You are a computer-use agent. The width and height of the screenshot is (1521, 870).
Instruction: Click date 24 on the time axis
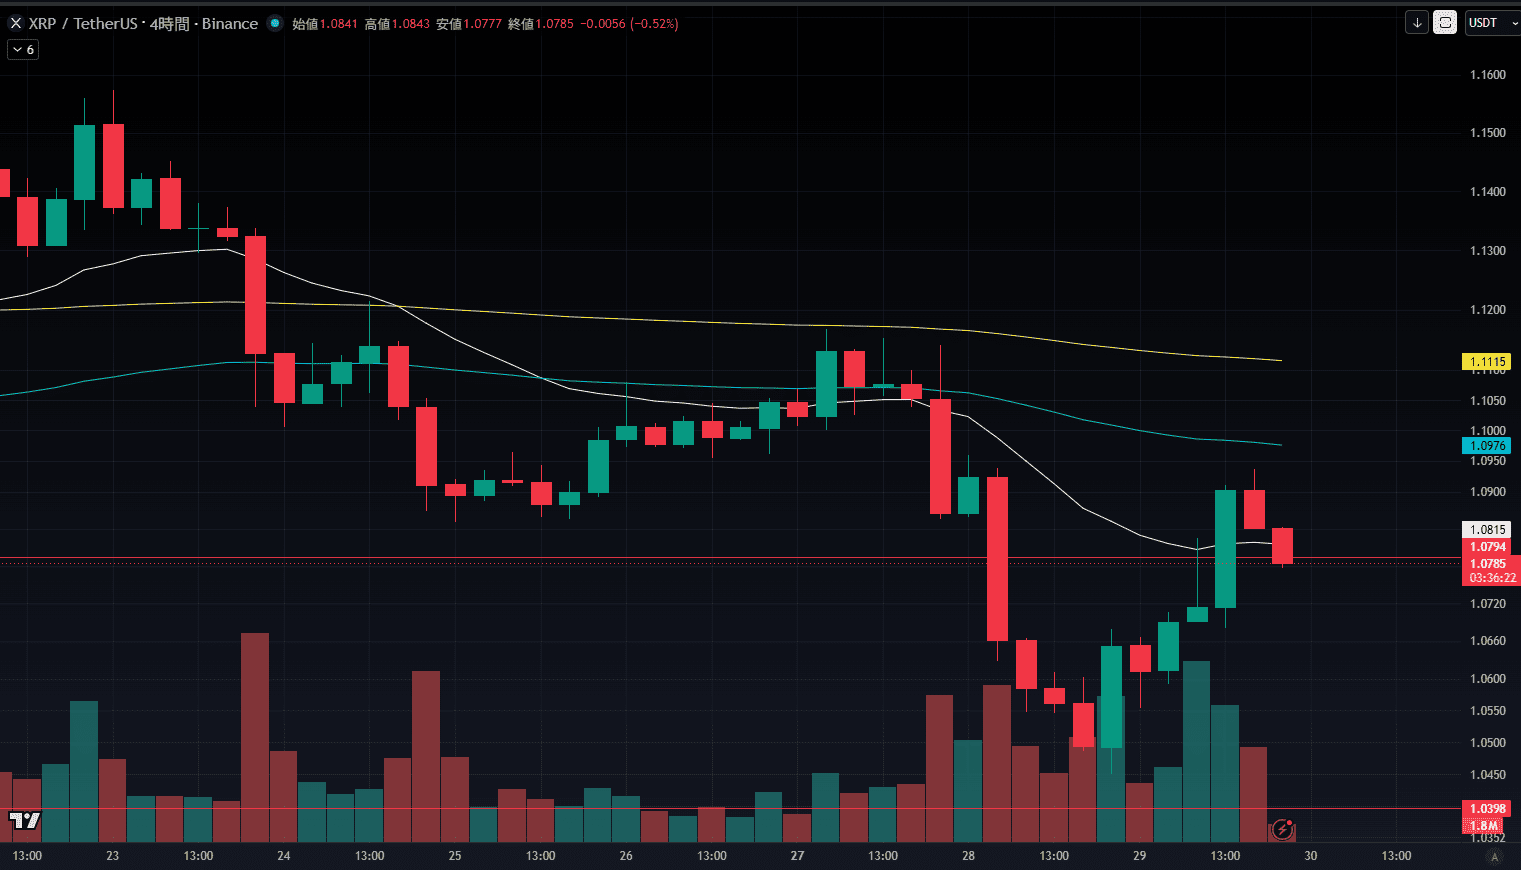(x=284, y=856)
